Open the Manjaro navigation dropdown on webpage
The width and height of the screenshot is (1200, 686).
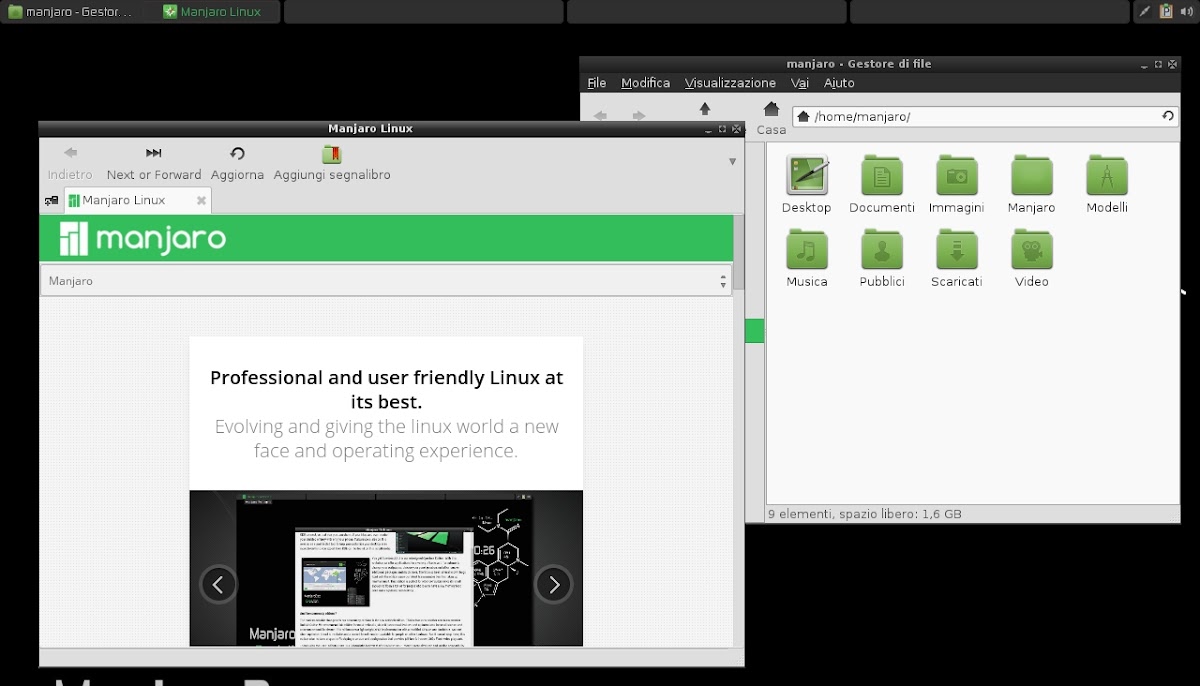click(386, 281)
